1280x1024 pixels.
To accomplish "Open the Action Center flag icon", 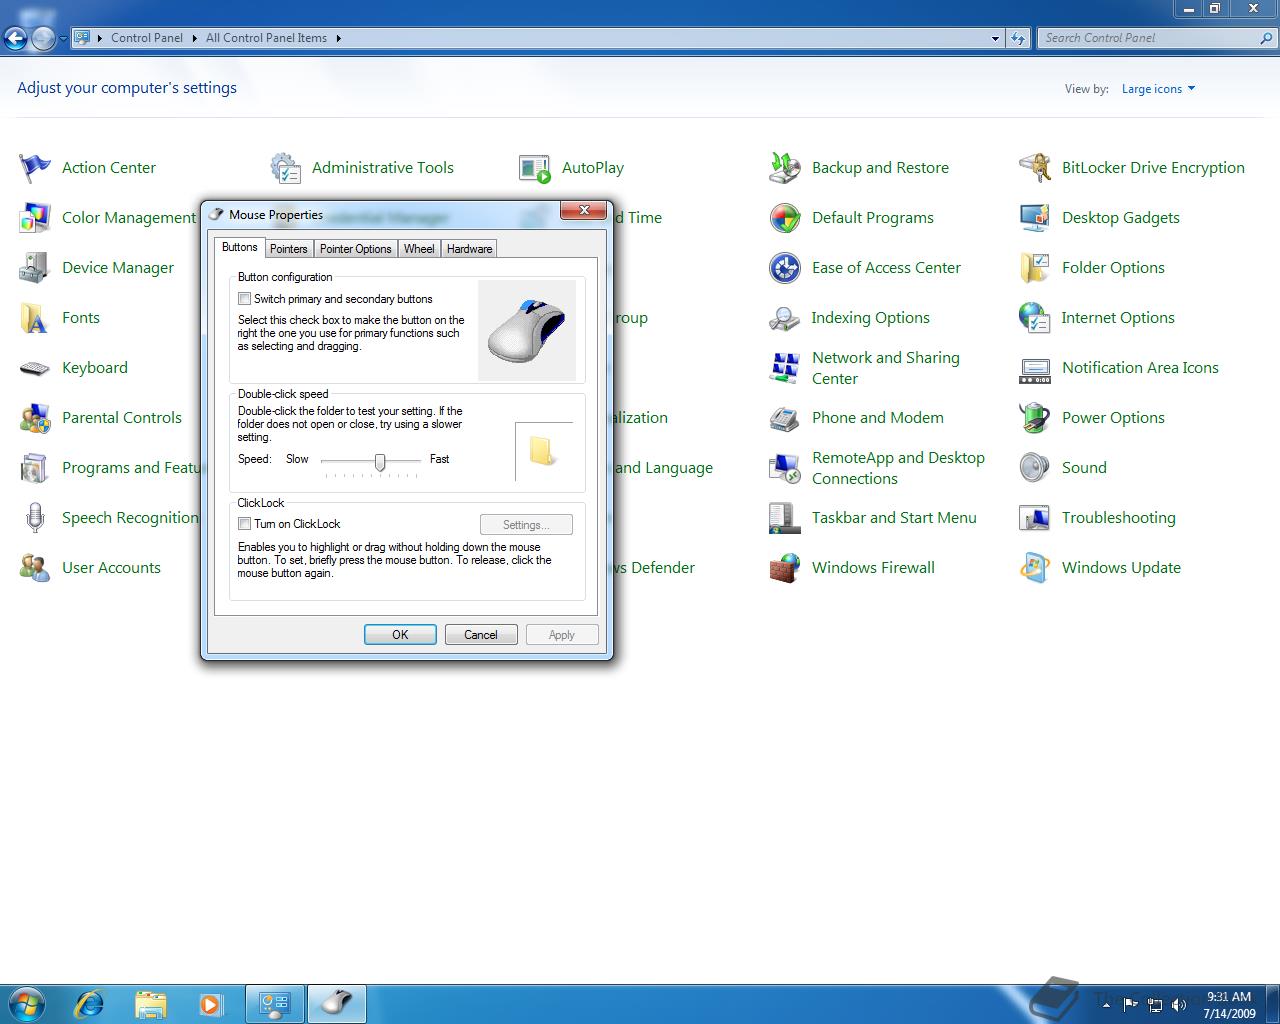I will (35, 168).
